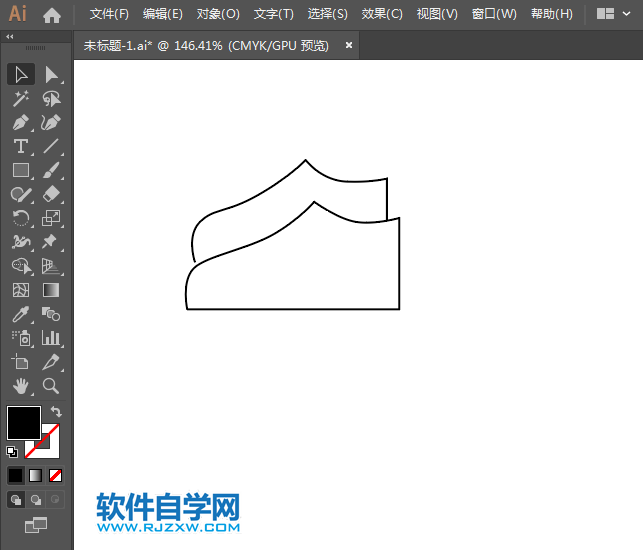
Task: Swap fill and stroke colors arrow
Action: (56, 411)
